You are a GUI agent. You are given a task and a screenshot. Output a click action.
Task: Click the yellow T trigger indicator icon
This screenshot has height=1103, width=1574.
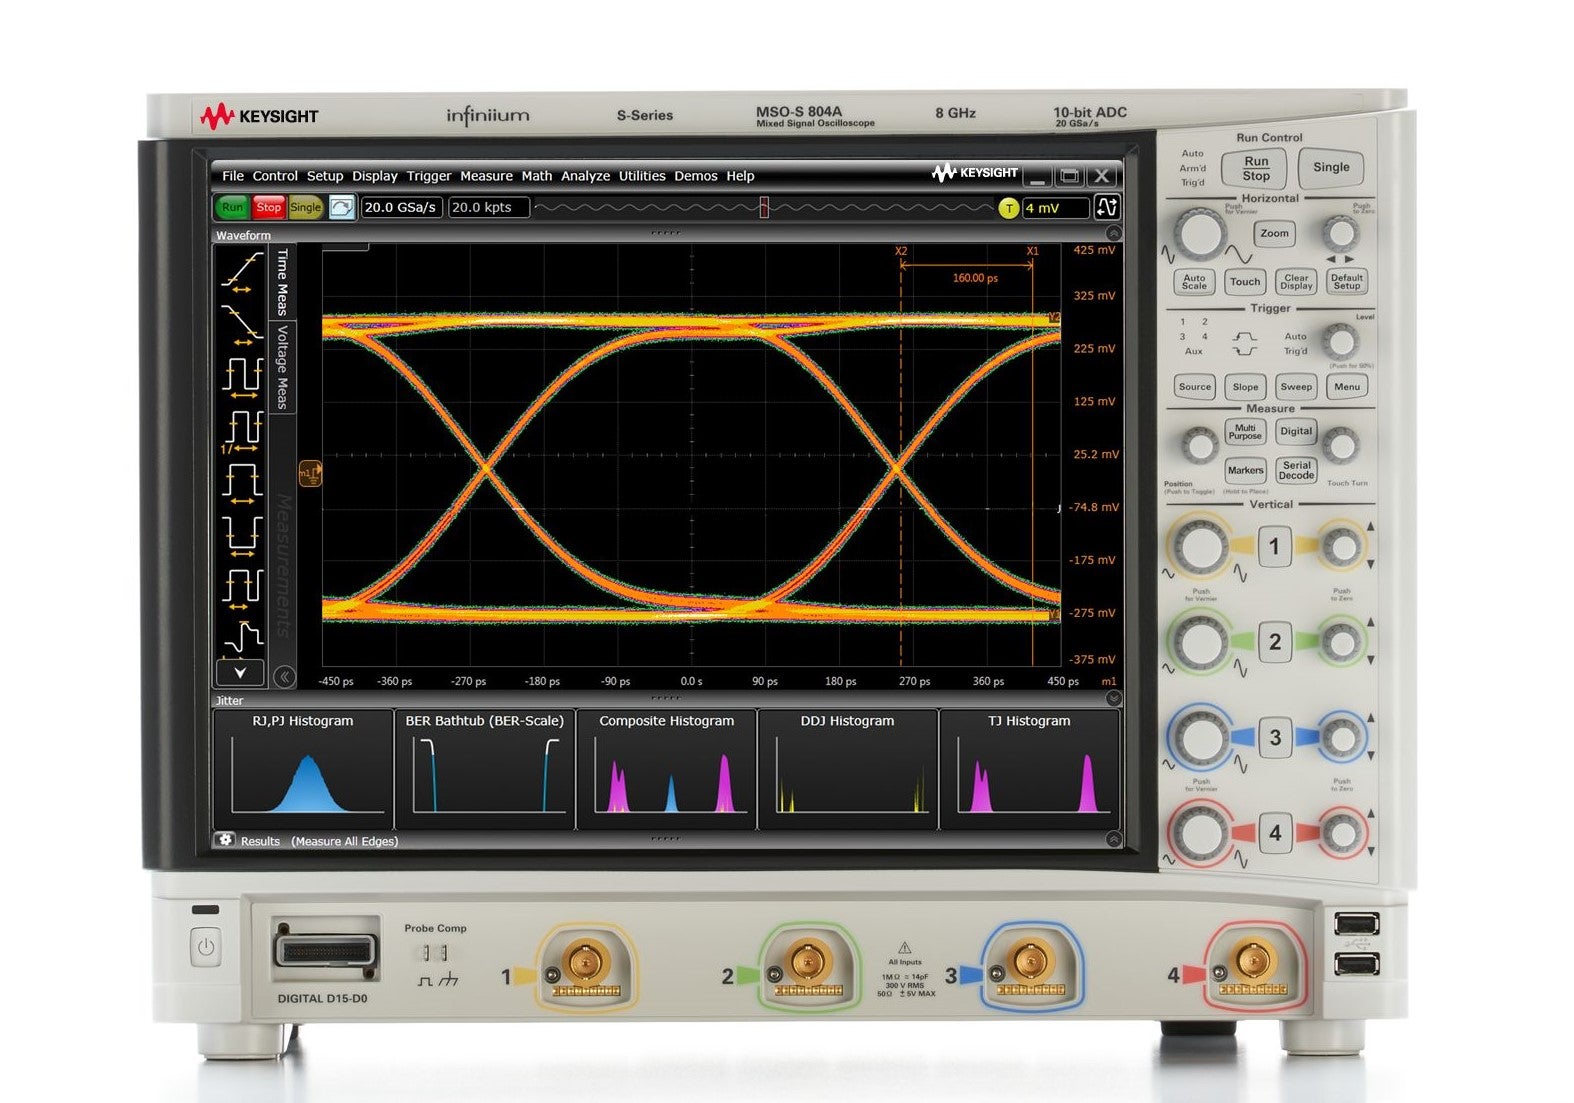click(1008, 208)
